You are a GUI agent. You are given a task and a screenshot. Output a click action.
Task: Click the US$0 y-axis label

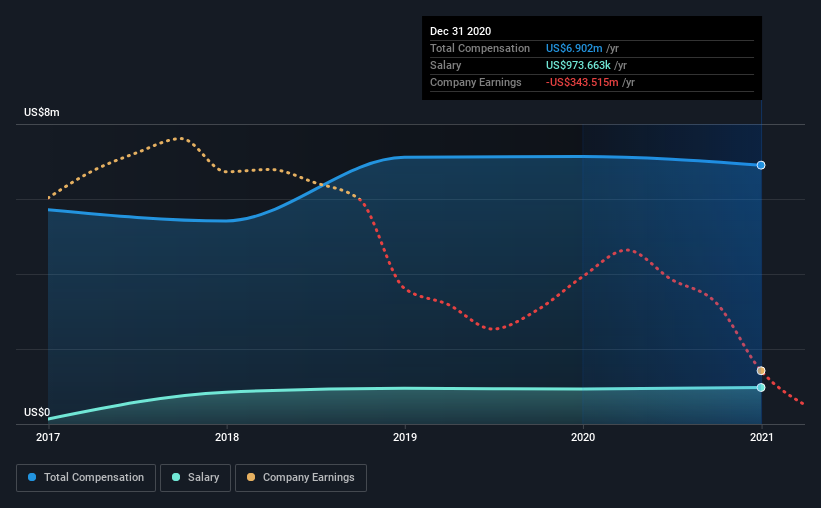[x=37, y=413]
